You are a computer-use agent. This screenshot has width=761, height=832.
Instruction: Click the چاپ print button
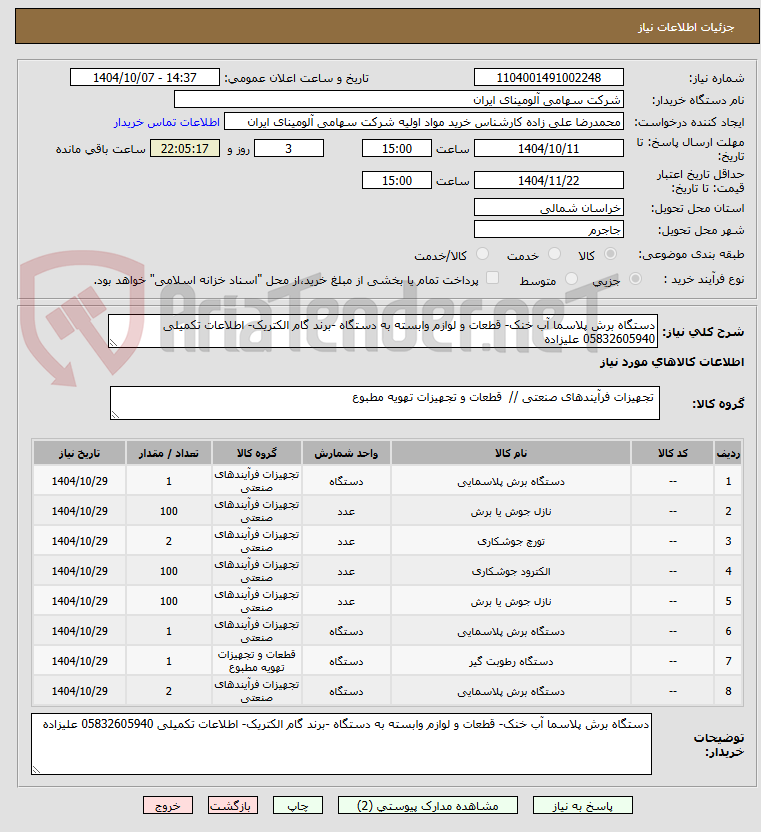click(x=298, y=805)
